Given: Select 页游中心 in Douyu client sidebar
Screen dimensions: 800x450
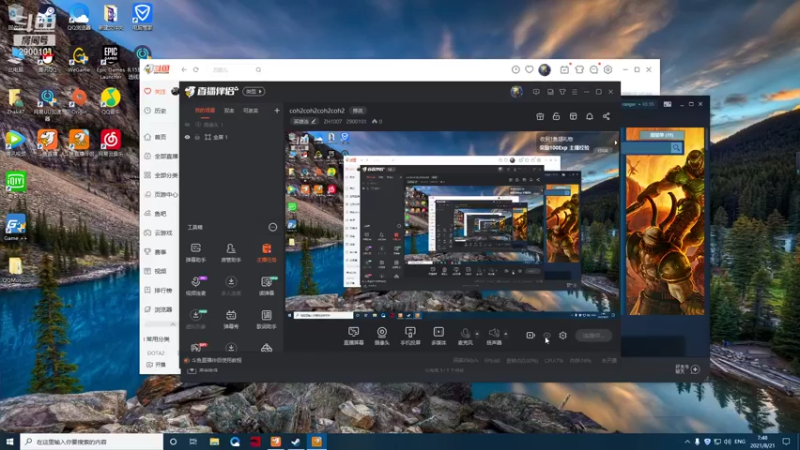Looking at the screenshot, I should 160,194.
